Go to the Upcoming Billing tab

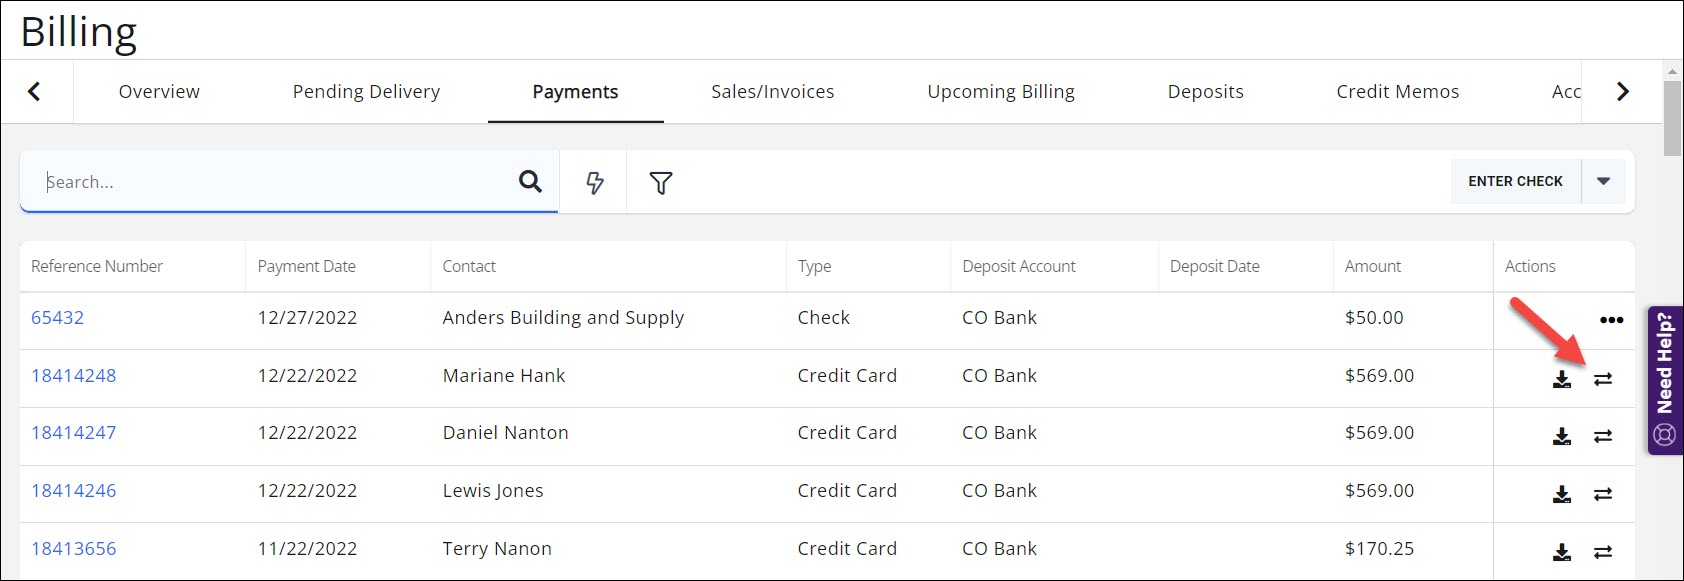pos(1000,92)
